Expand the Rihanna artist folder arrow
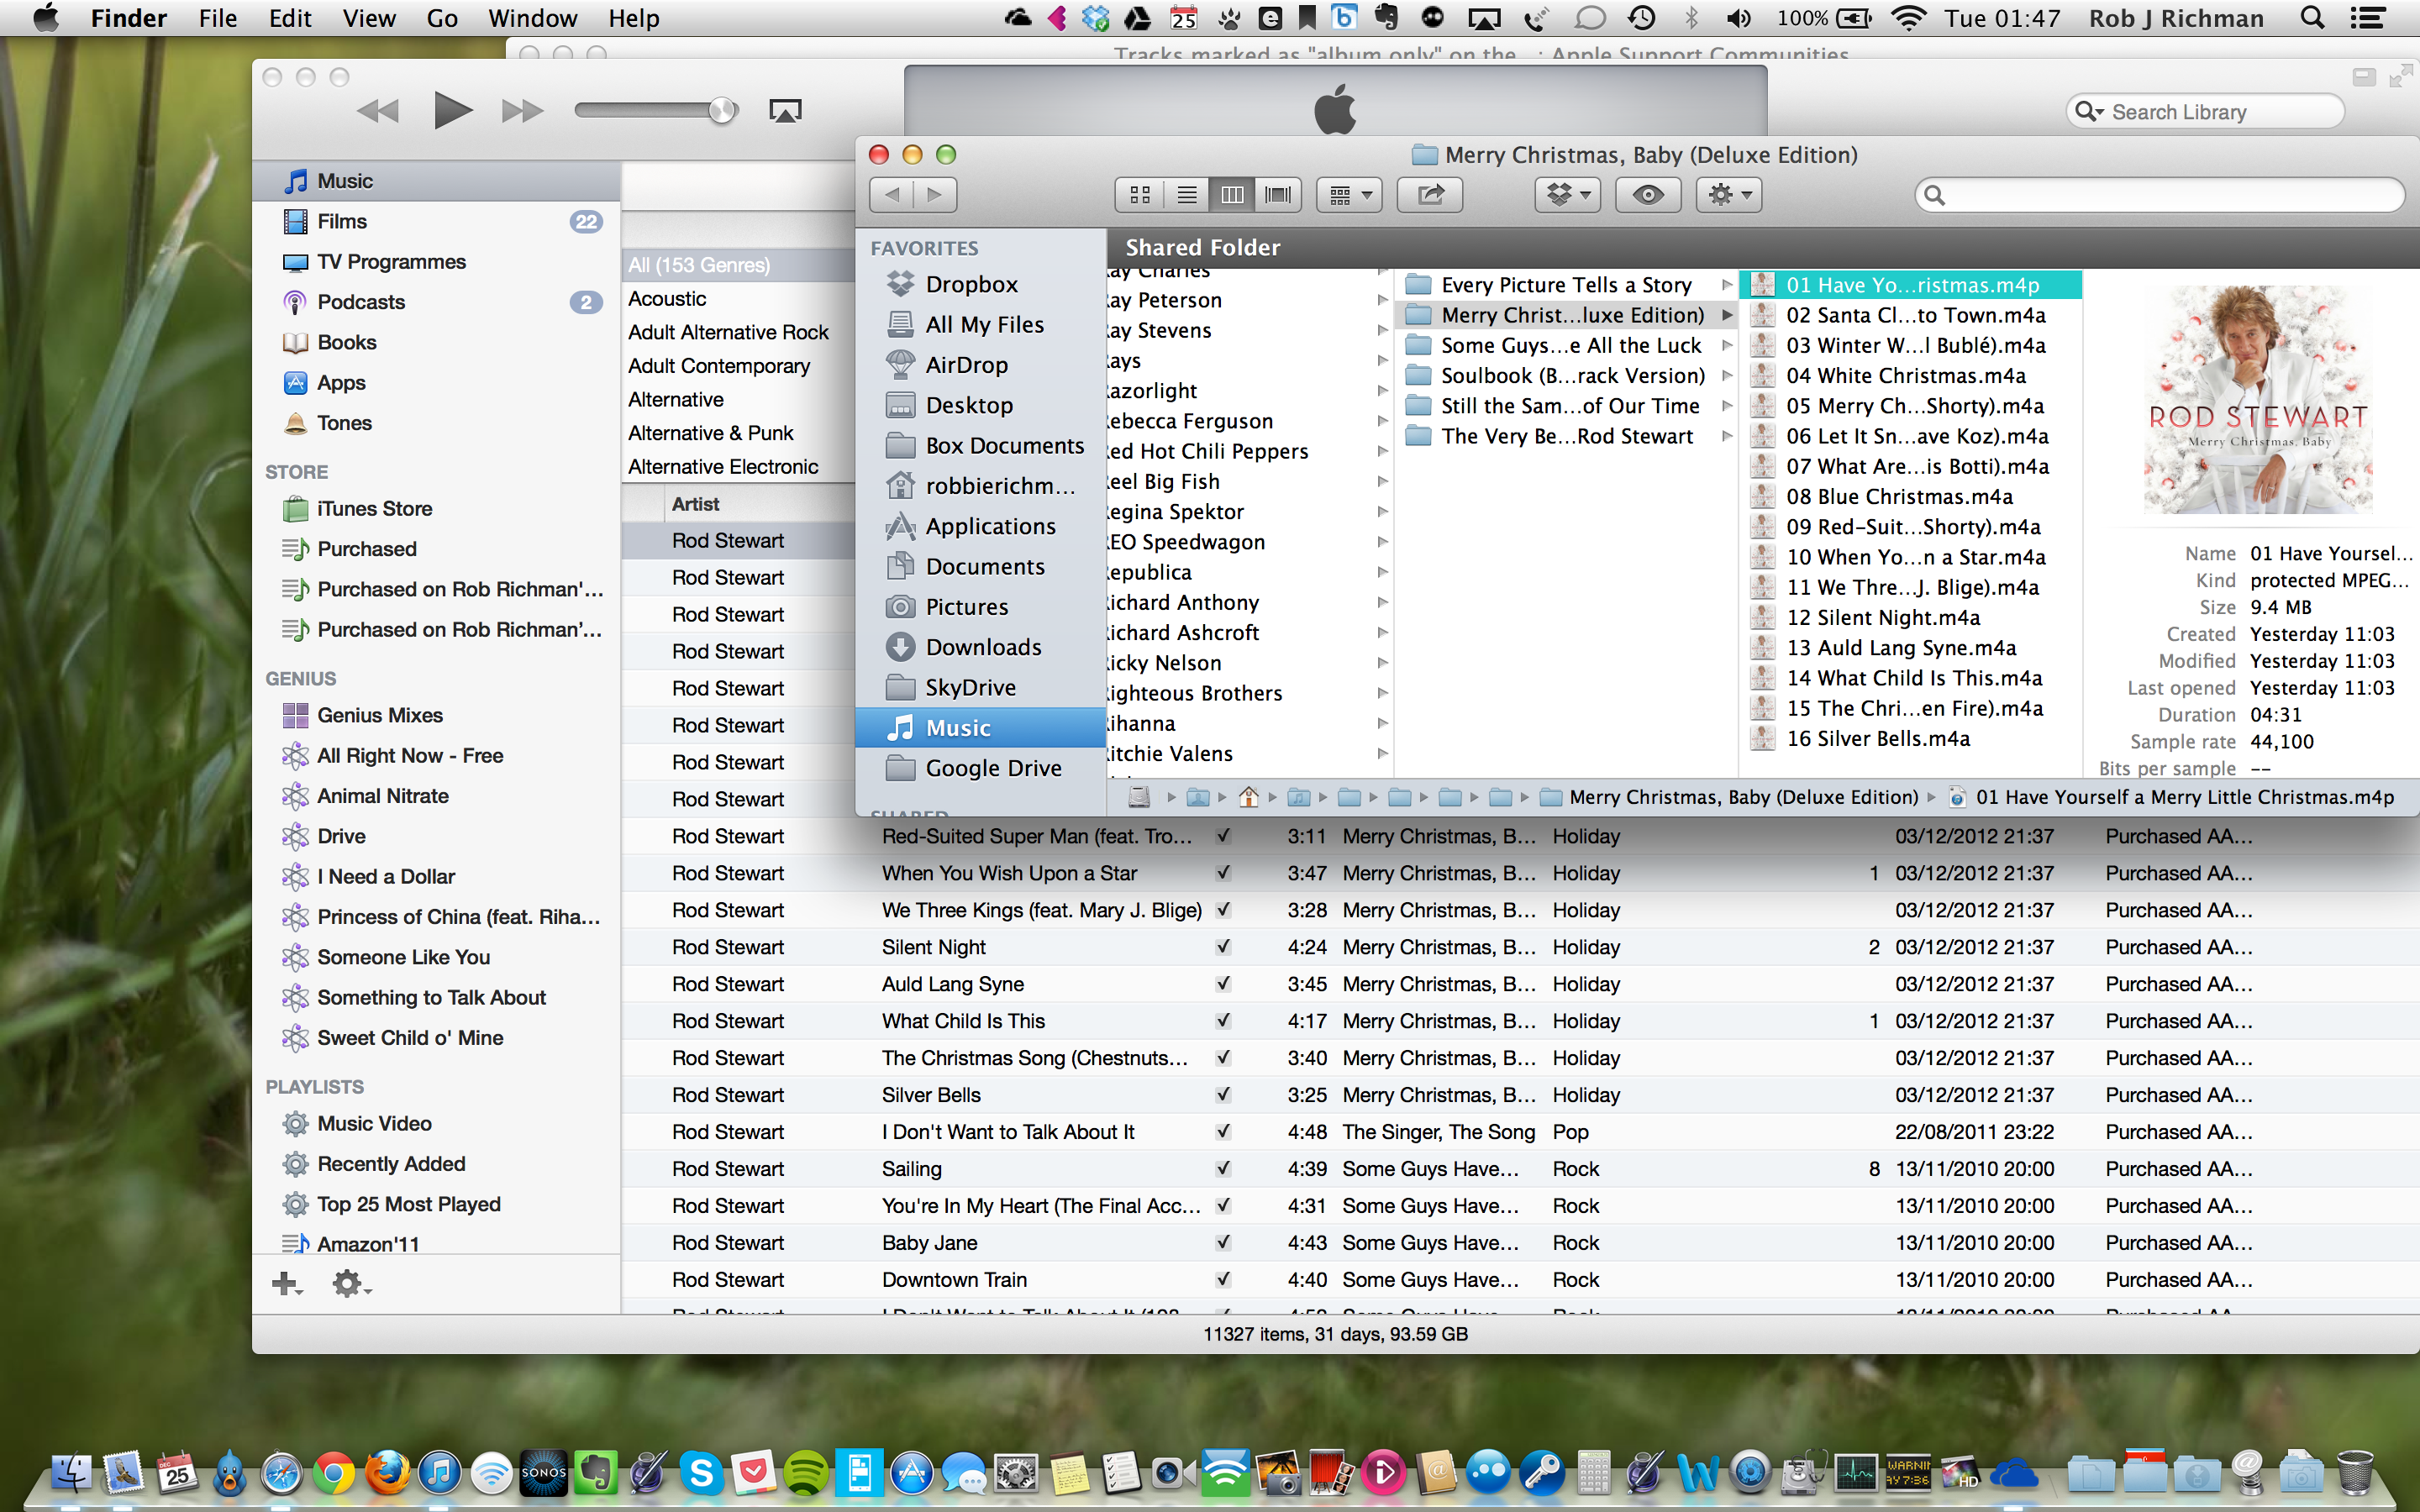This screenshot has width=2420, height=1512. pyautogui.click(x=1382, y=723)
